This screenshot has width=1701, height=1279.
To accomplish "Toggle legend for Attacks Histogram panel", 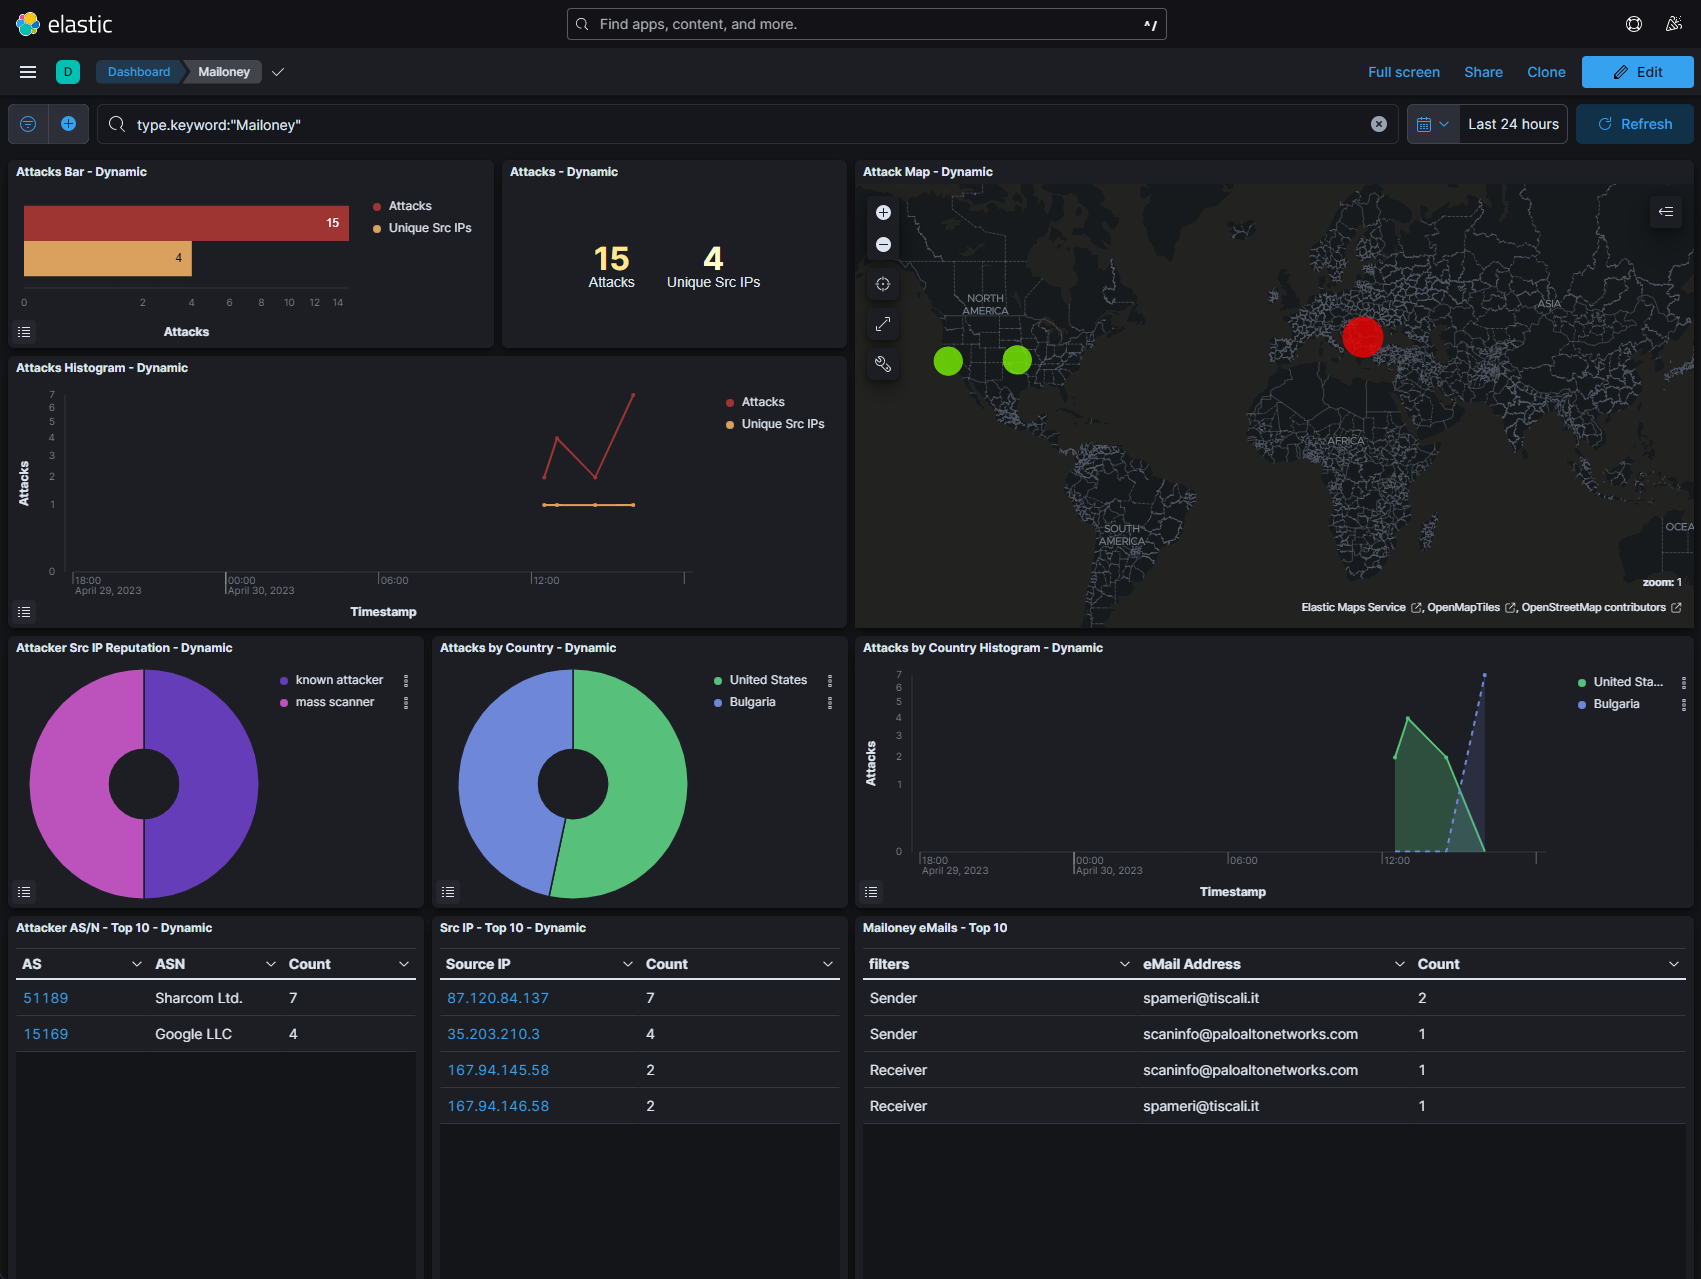I will 25,611.
